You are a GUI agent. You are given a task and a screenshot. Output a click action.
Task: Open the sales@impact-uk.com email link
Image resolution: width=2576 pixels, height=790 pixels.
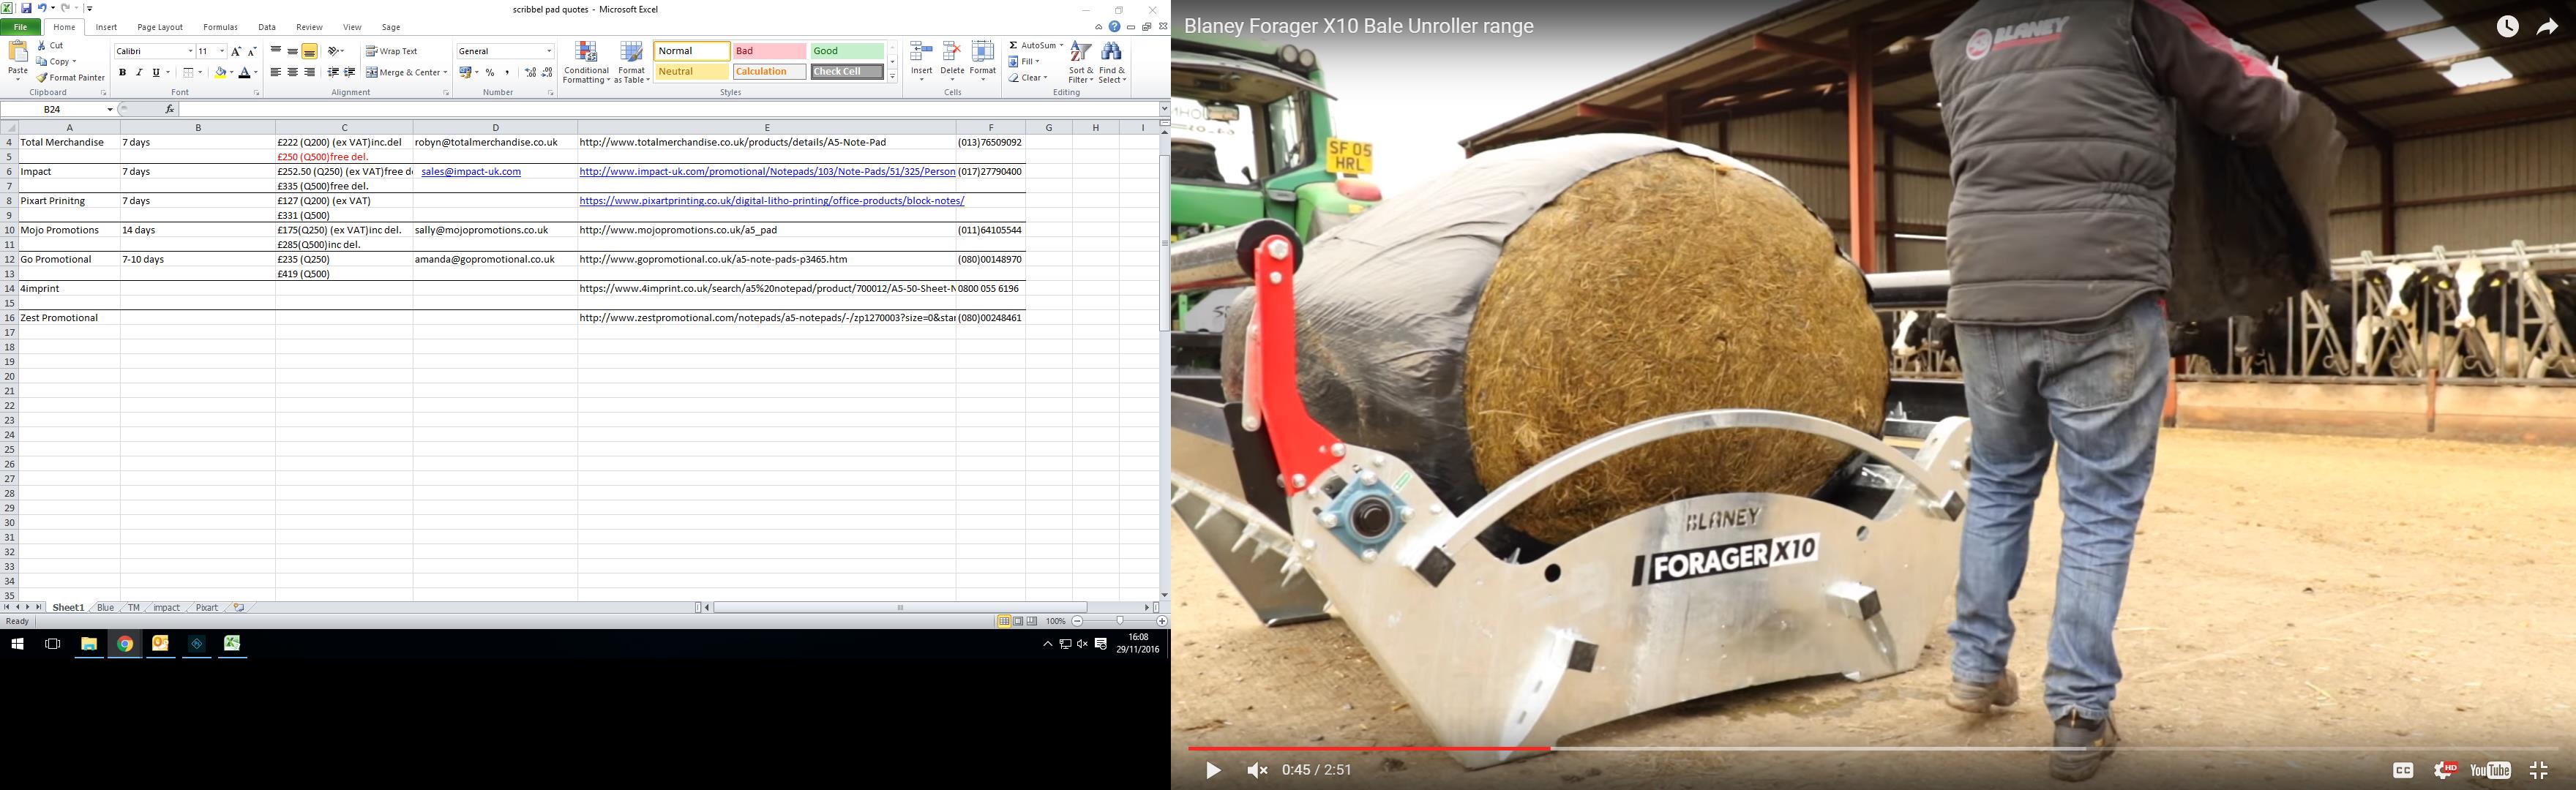[471, 172]
